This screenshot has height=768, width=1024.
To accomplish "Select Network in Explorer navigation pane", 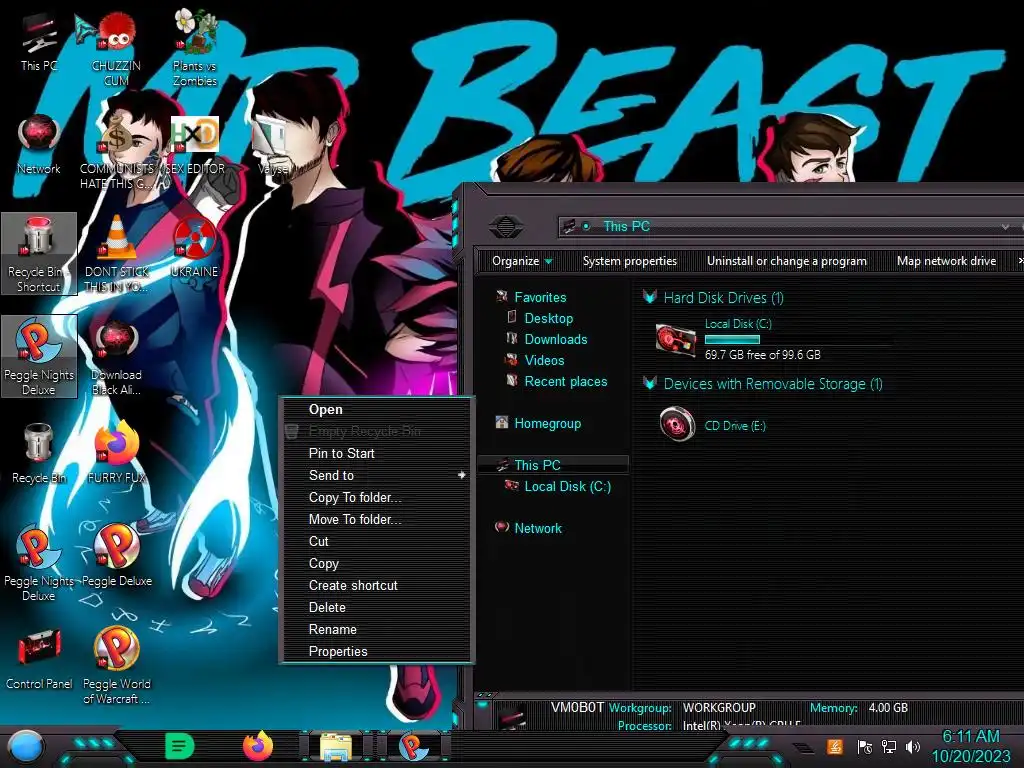I will pos(537,528).
